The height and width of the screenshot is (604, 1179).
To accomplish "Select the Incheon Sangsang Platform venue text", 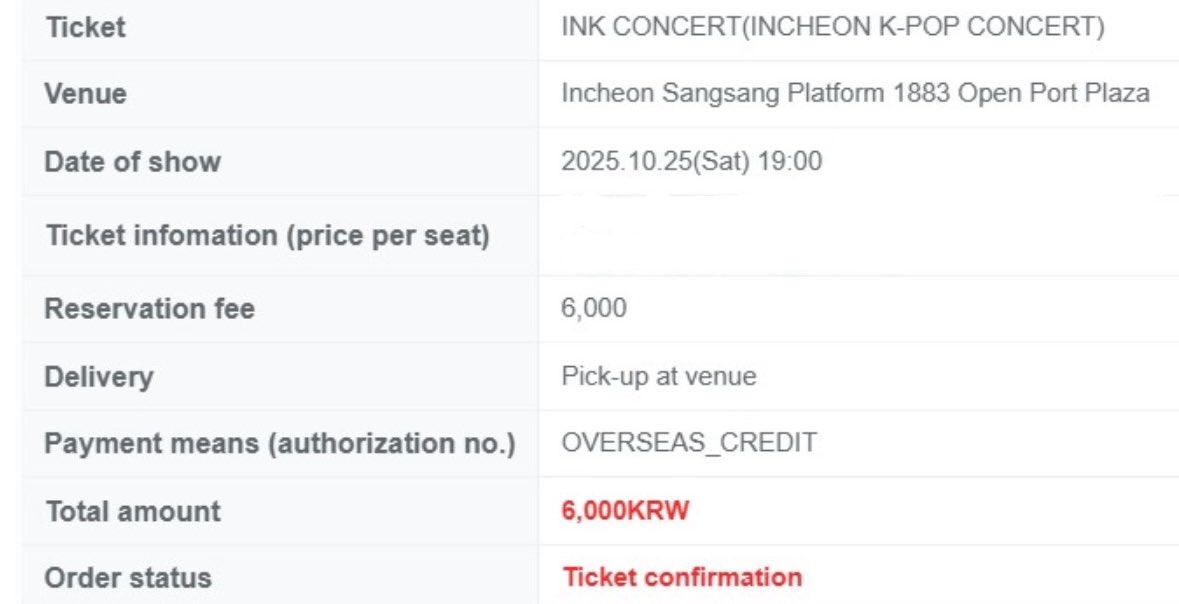I will coord(856,93).
